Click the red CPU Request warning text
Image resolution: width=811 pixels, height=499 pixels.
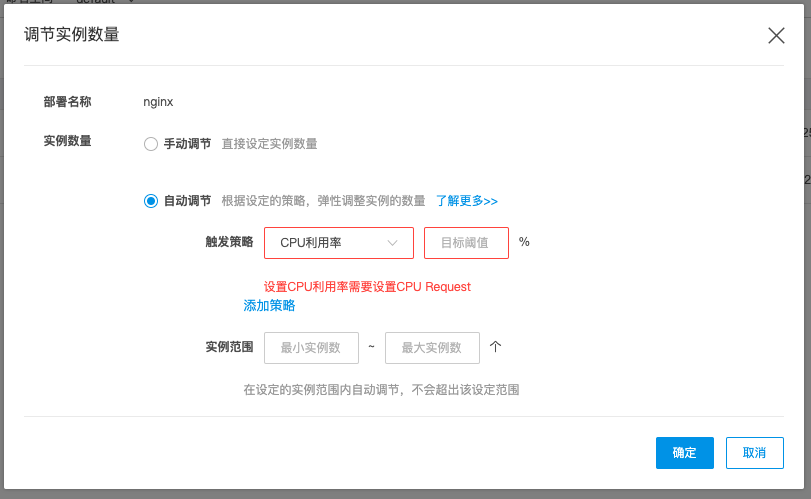367,287
